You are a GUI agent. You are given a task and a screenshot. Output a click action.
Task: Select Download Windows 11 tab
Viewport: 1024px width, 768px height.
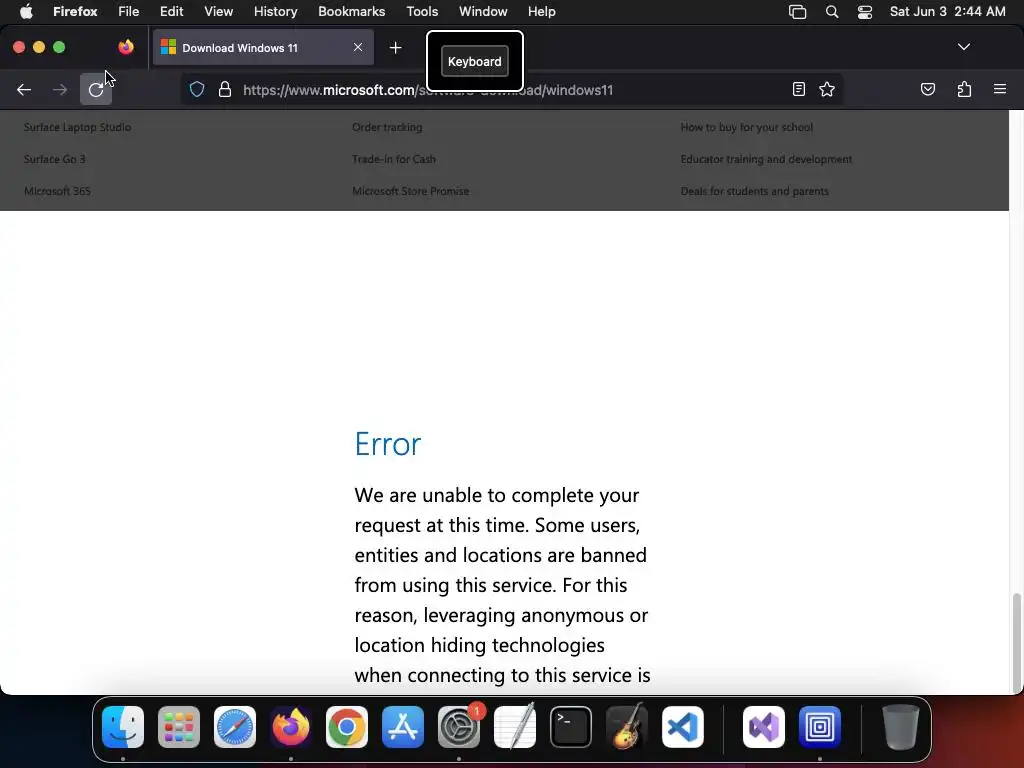tap(263, 47)
